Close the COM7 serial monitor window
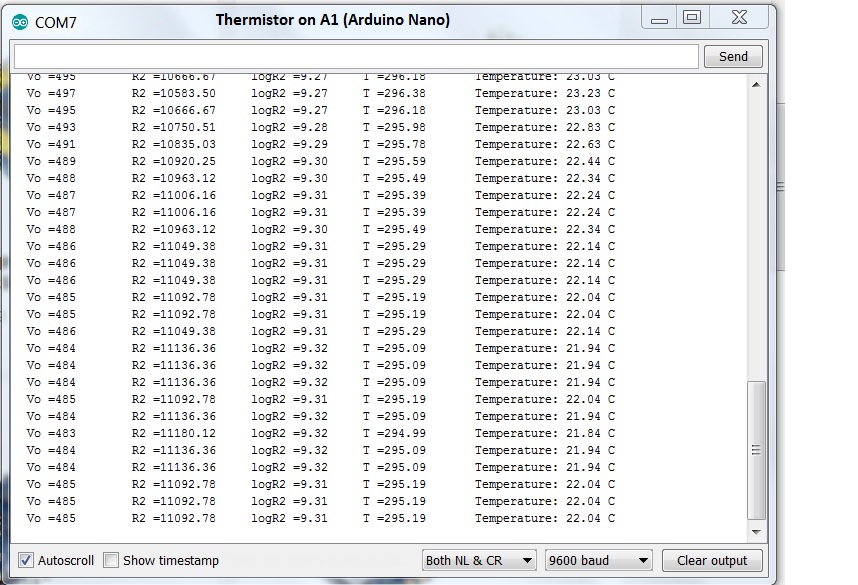The width and height of the screenshot is (858, 585). [x=739, y=18]
